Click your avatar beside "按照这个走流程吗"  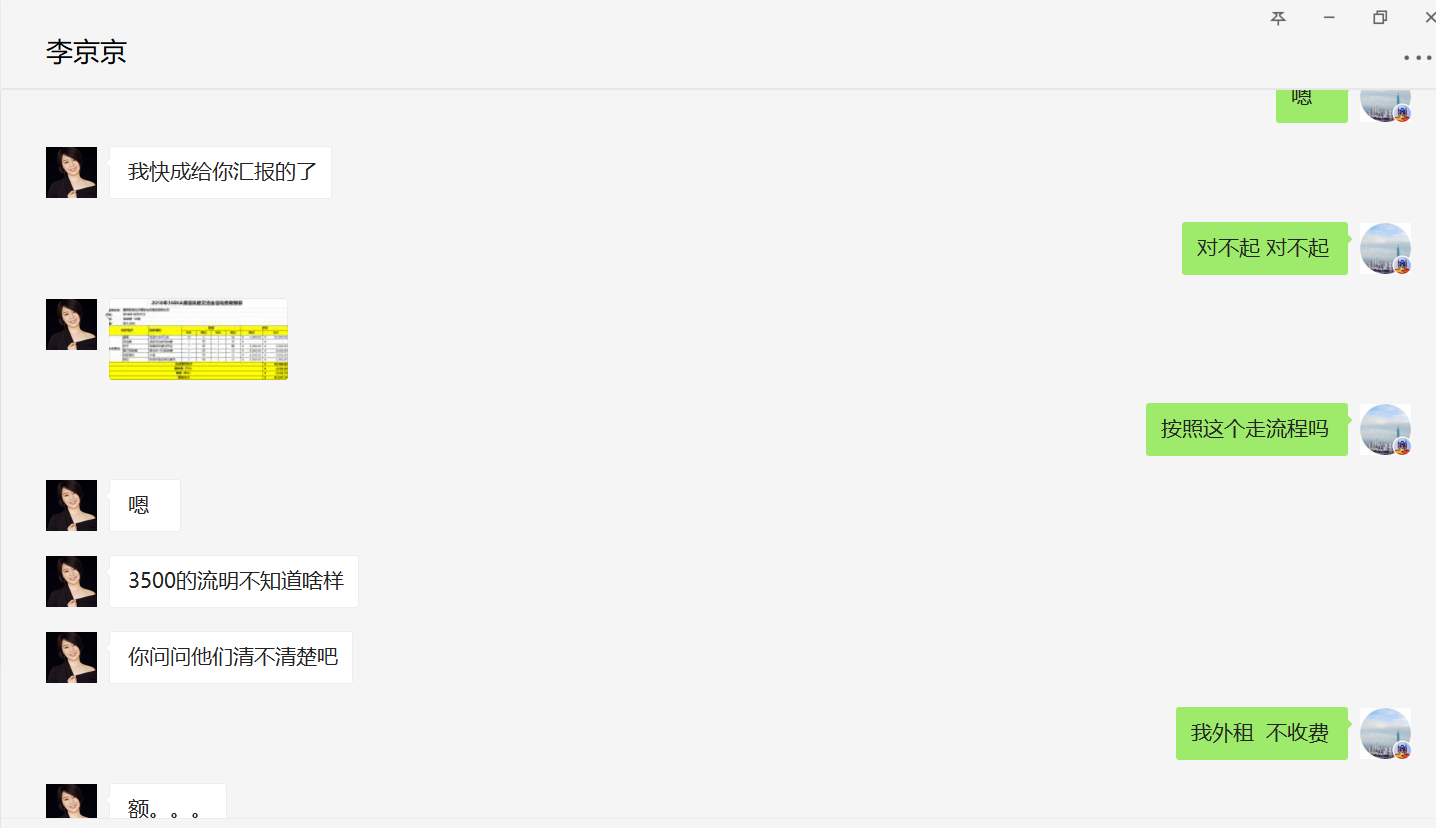1385,429
